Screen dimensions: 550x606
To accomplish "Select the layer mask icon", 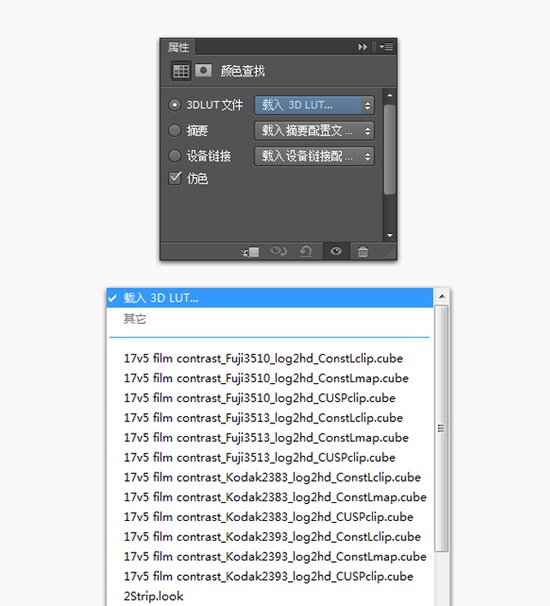I will click(203, 71).
